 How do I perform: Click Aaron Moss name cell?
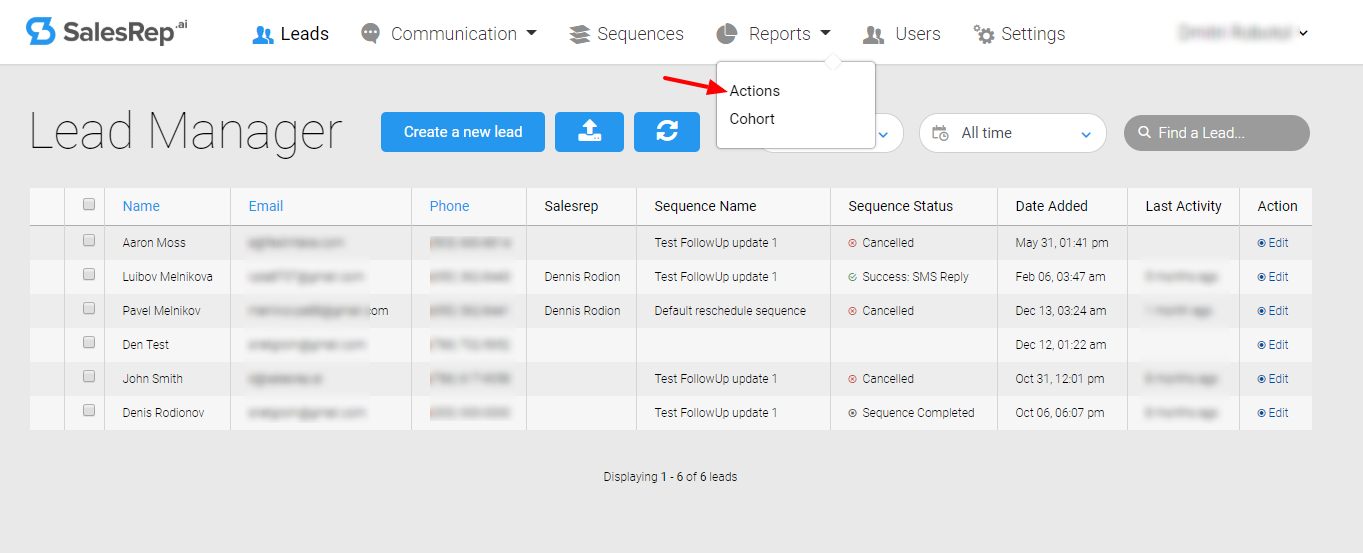[x=154, y=243]
